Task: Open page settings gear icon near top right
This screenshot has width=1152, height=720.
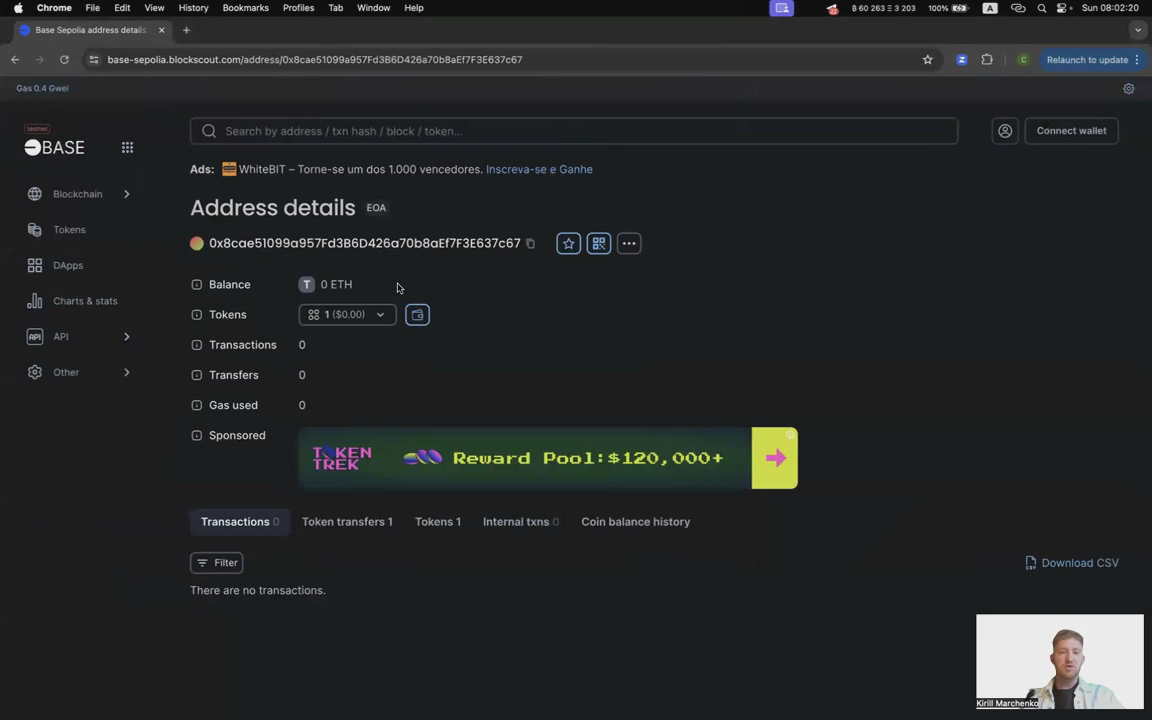Action: click(1128, 88)
